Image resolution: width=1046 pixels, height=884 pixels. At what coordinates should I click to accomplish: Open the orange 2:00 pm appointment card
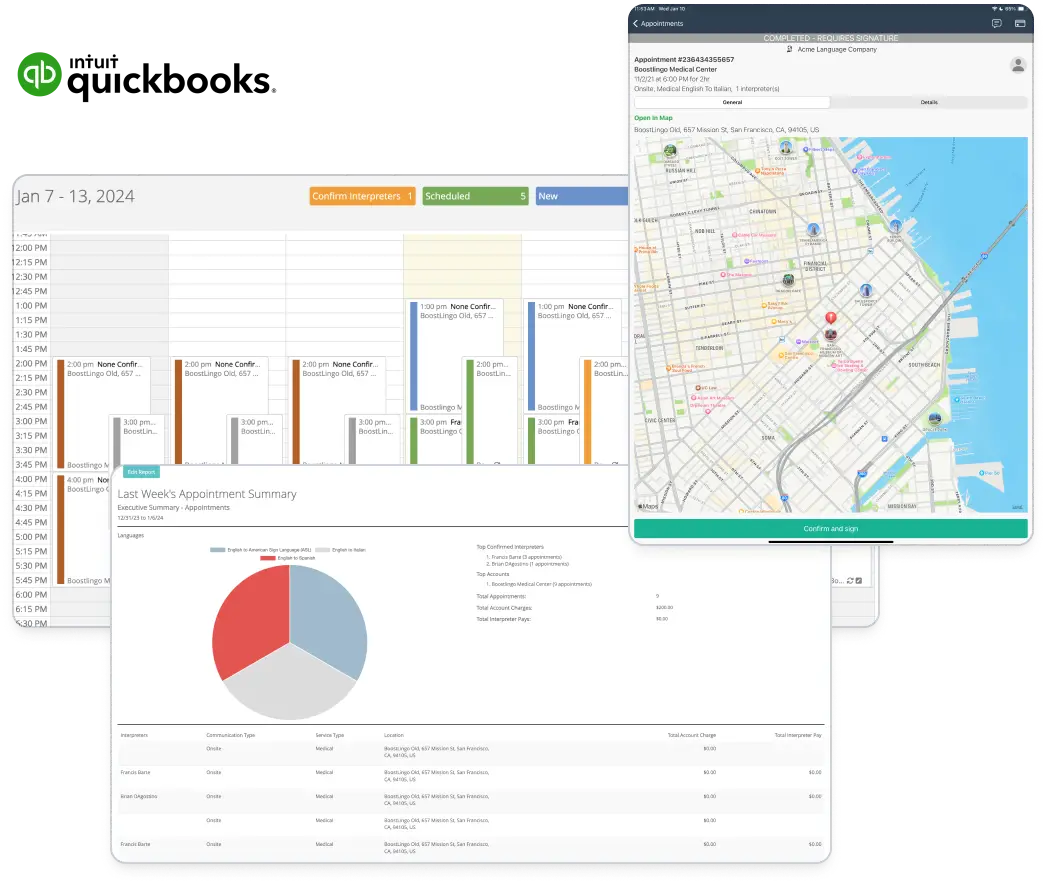604,410
